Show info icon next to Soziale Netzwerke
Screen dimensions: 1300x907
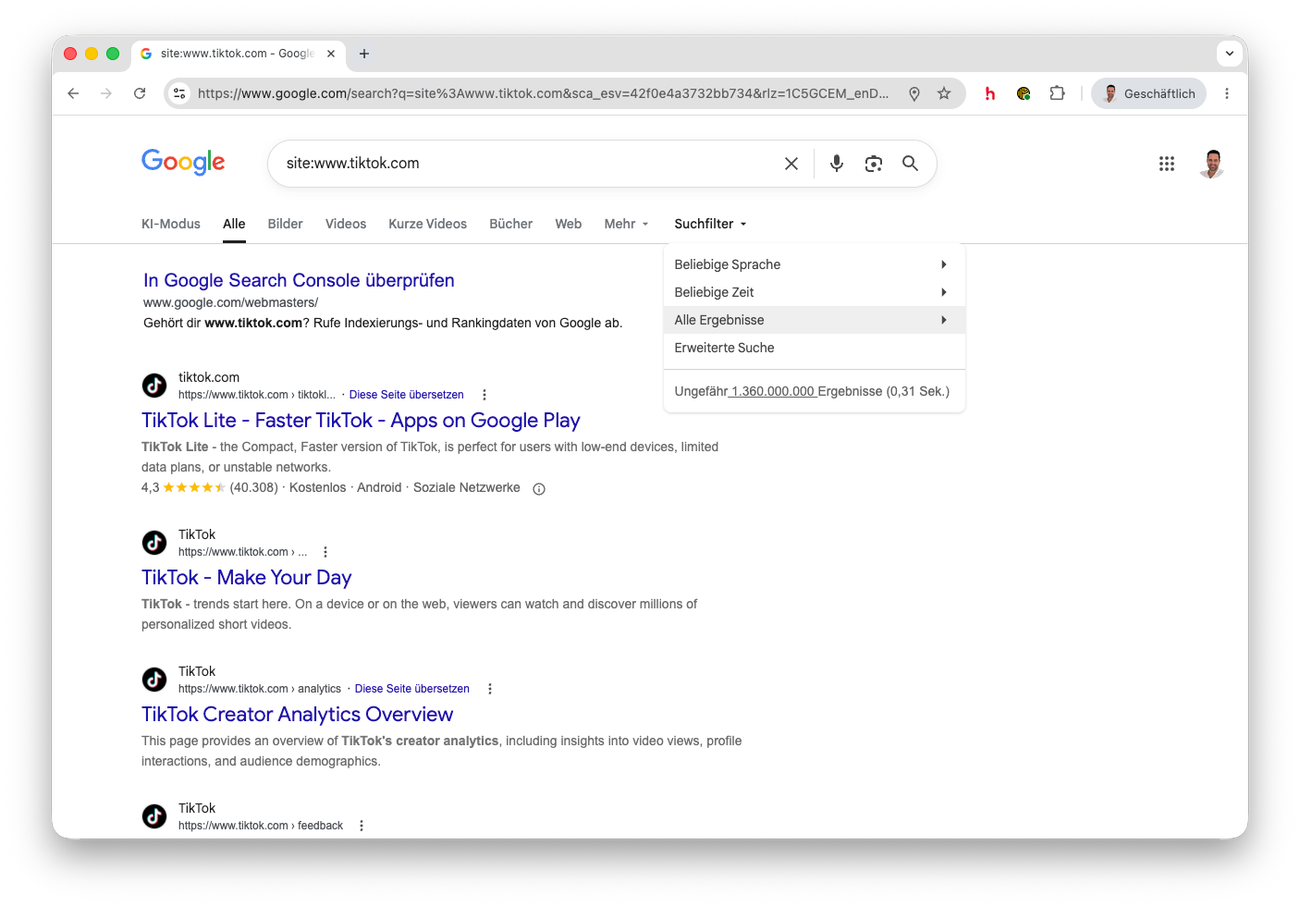(x=539, y=489)
